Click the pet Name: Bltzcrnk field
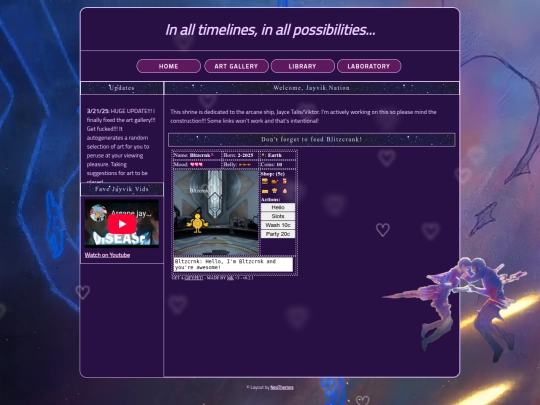This screenshot has width=540, height=405. click(x=196, y=155)
